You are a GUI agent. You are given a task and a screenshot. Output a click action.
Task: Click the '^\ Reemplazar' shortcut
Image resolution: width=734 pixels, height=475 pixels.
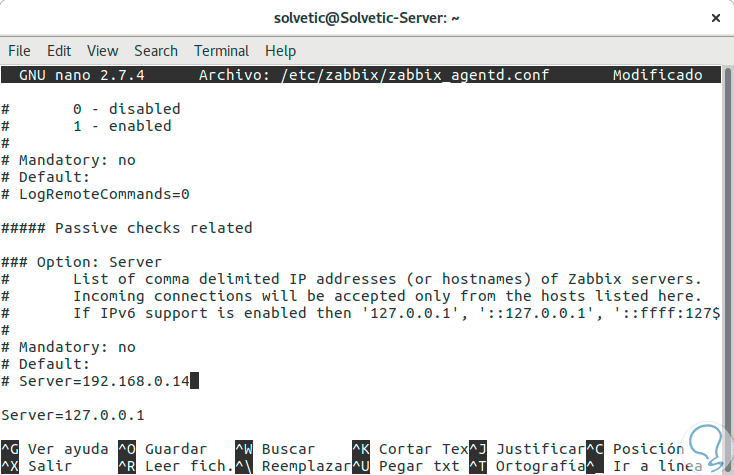coord(293,466)
